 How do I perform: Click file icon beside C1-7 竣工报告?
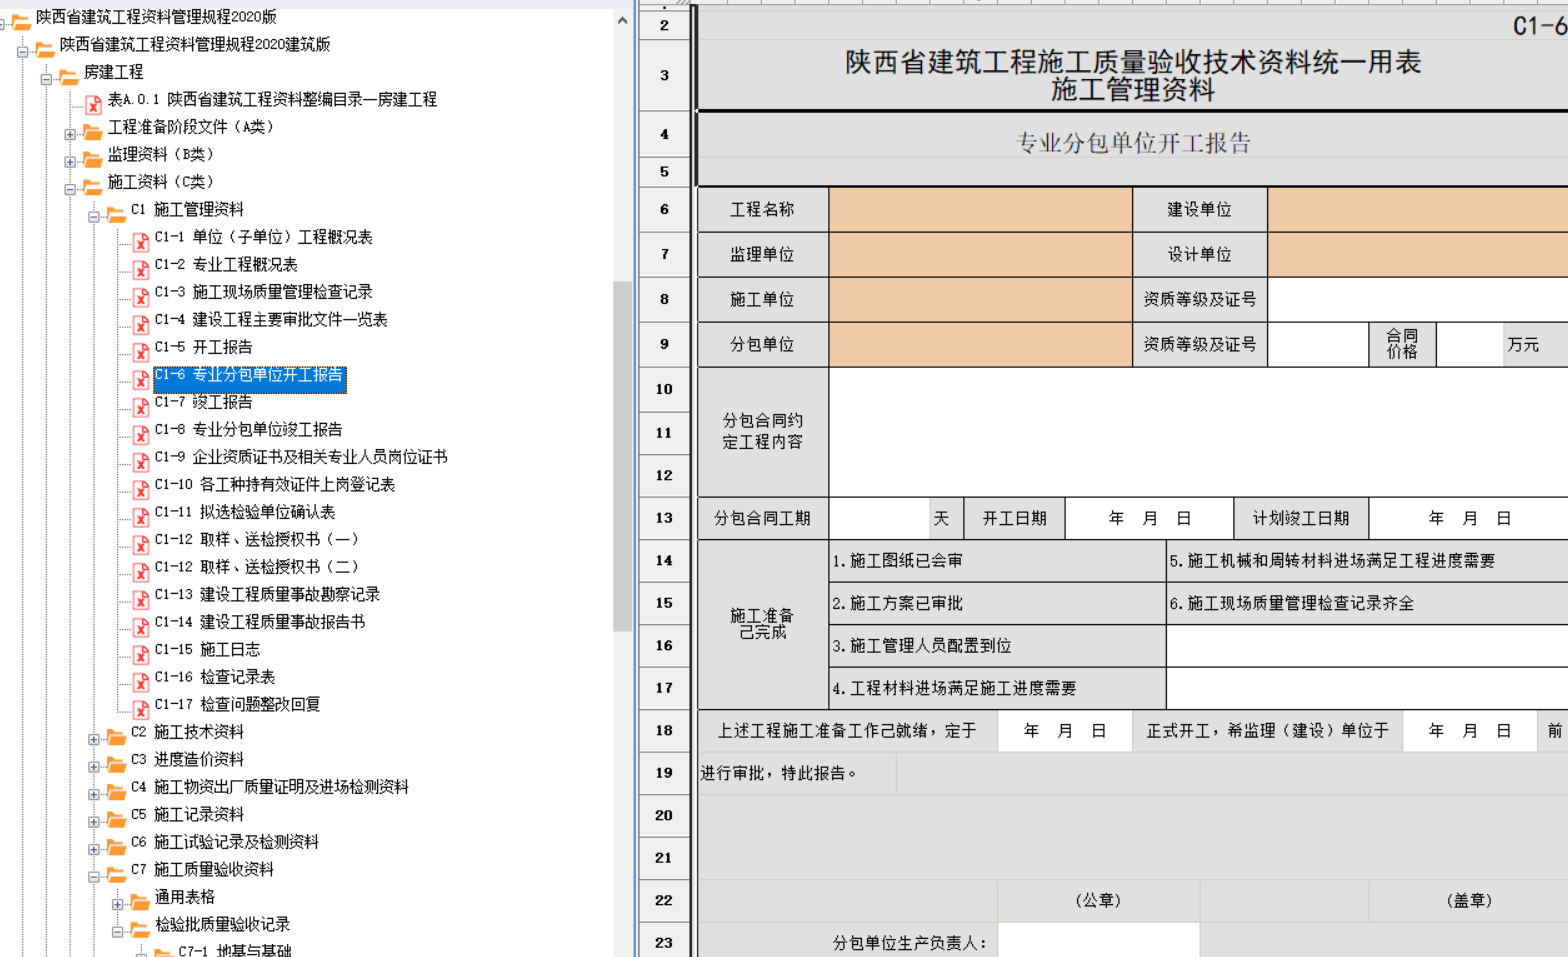(141, 406)
